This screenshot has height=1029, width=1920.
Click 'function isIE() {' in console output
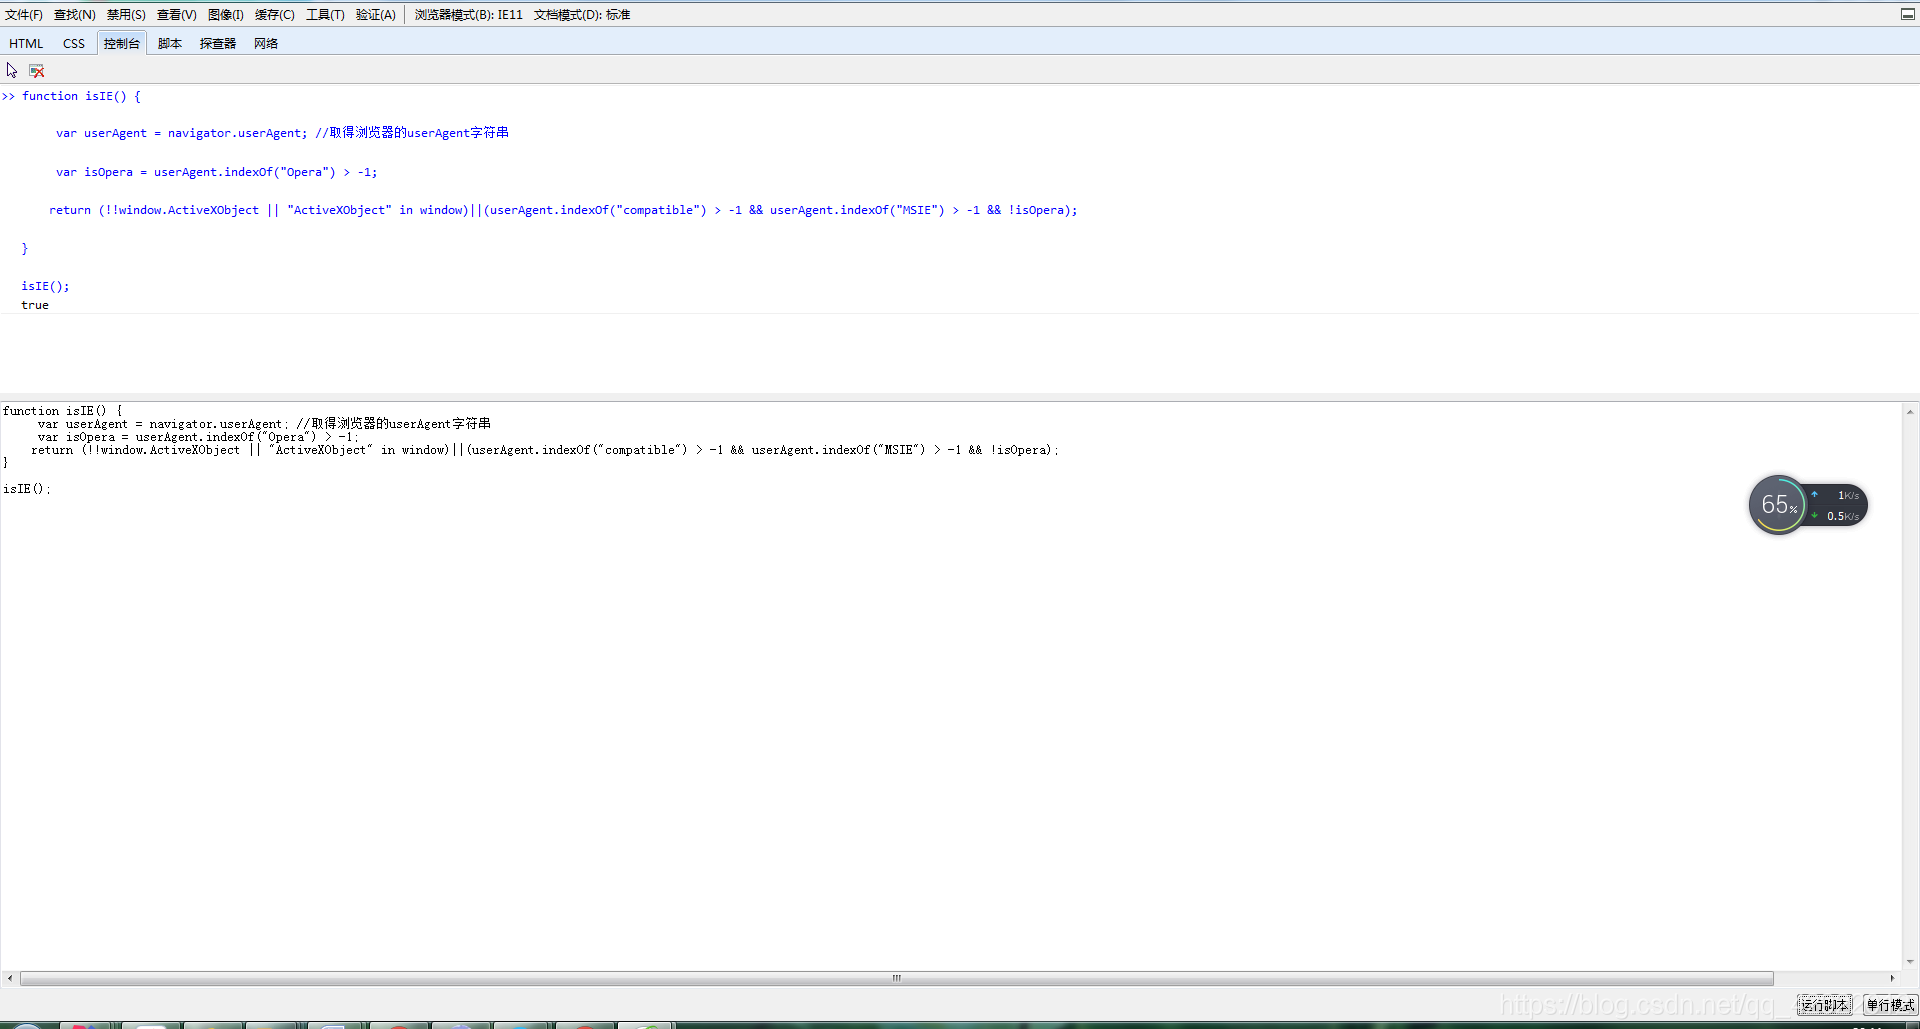coord(81,96)
